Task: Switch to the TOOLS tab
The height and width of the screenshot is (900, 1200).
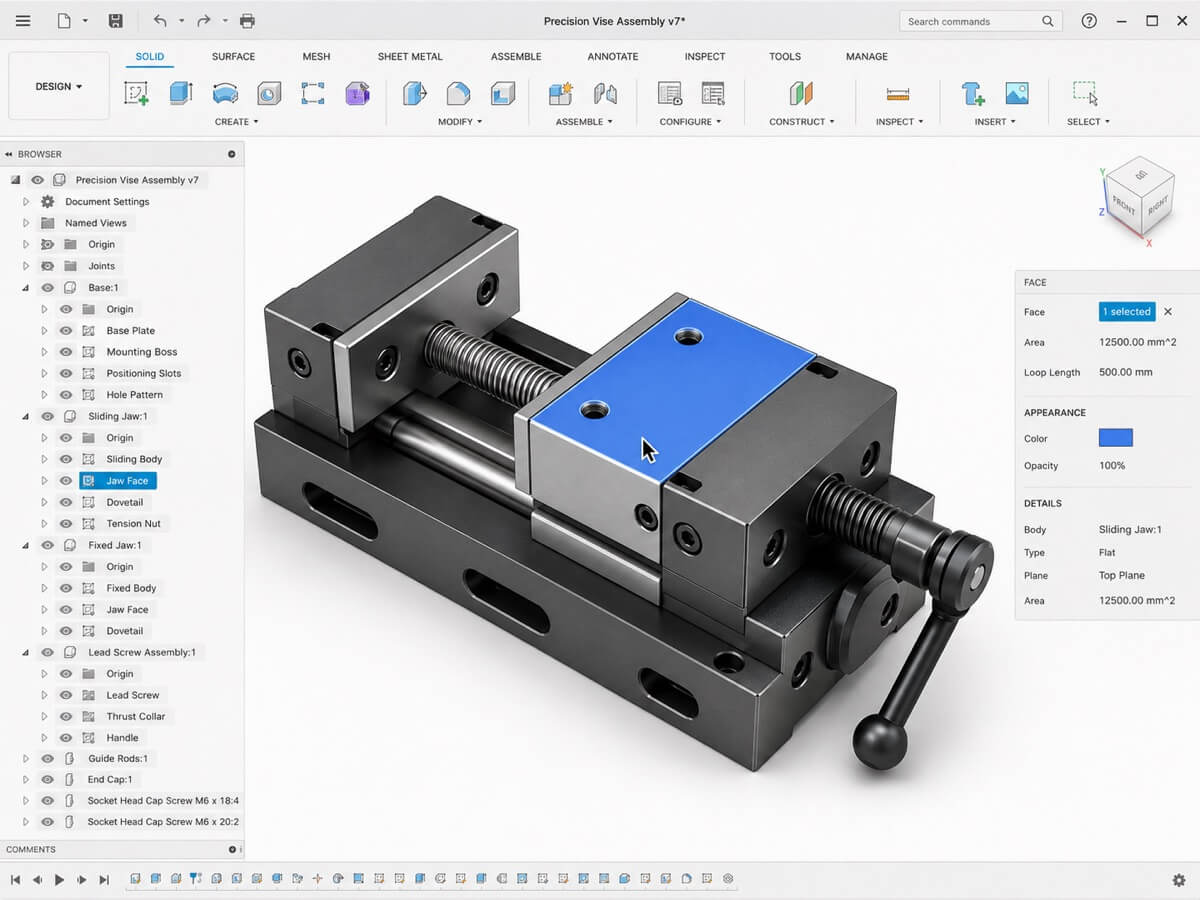Action: 785,57
